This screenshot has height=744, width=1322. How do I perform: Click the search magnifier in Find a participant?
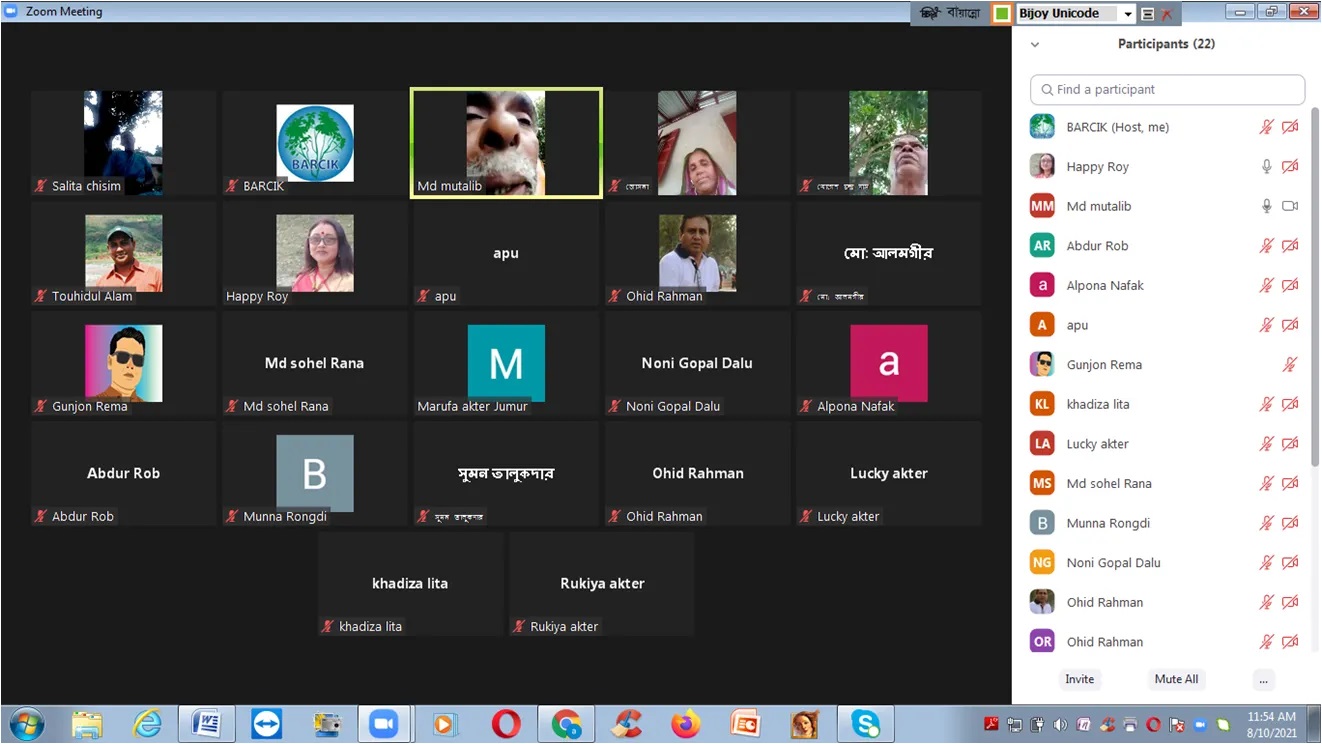[x=1047, y=89]
